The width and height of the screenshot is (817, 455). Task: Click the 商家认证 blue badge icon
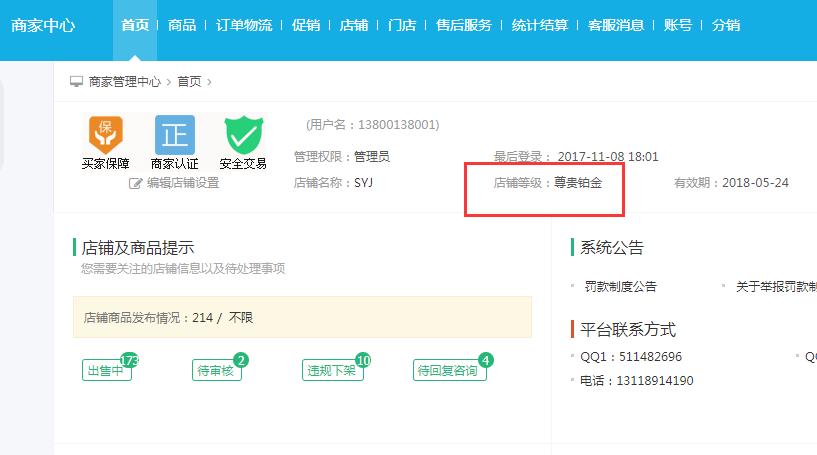(x=174, y=133)
